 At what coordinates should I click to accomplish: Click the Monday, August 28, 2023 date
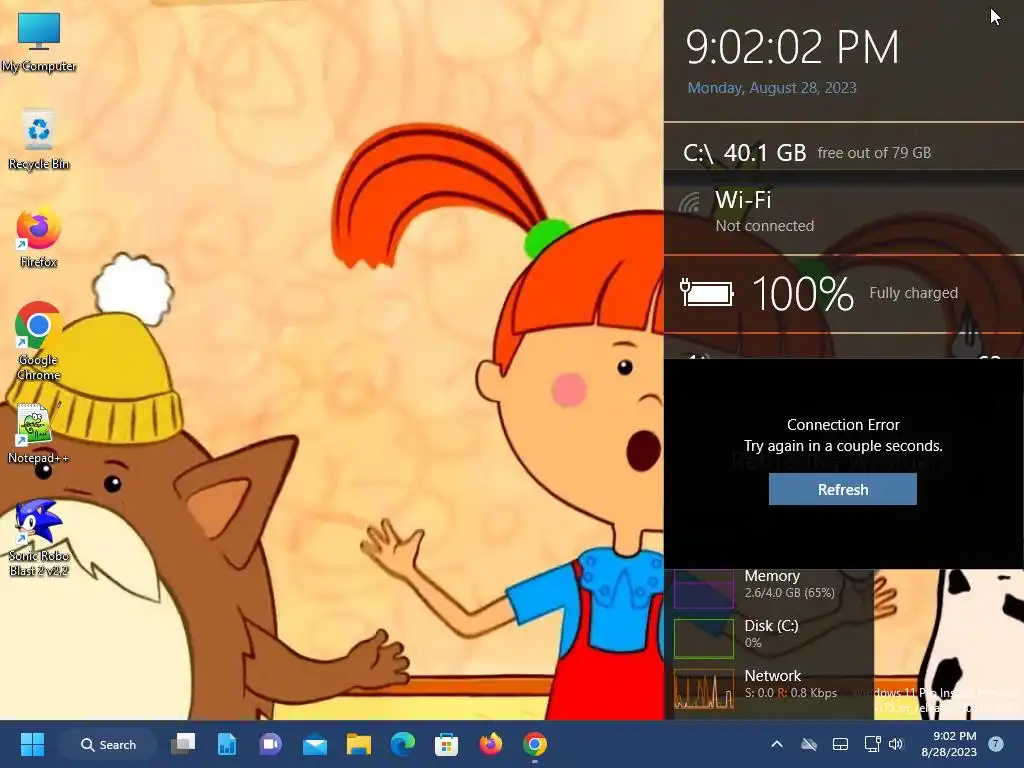[x=772, y=88]
